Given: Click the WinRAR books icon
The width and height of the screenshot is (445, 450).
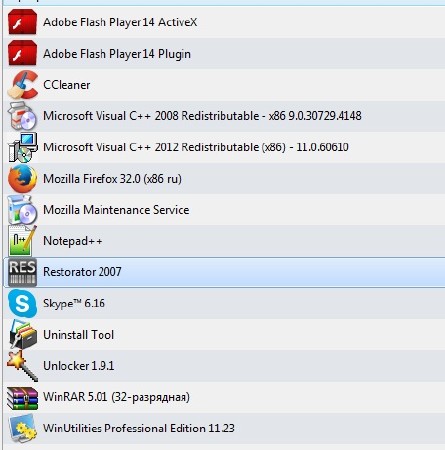Looking at the screenshot, I should [22, 397].
